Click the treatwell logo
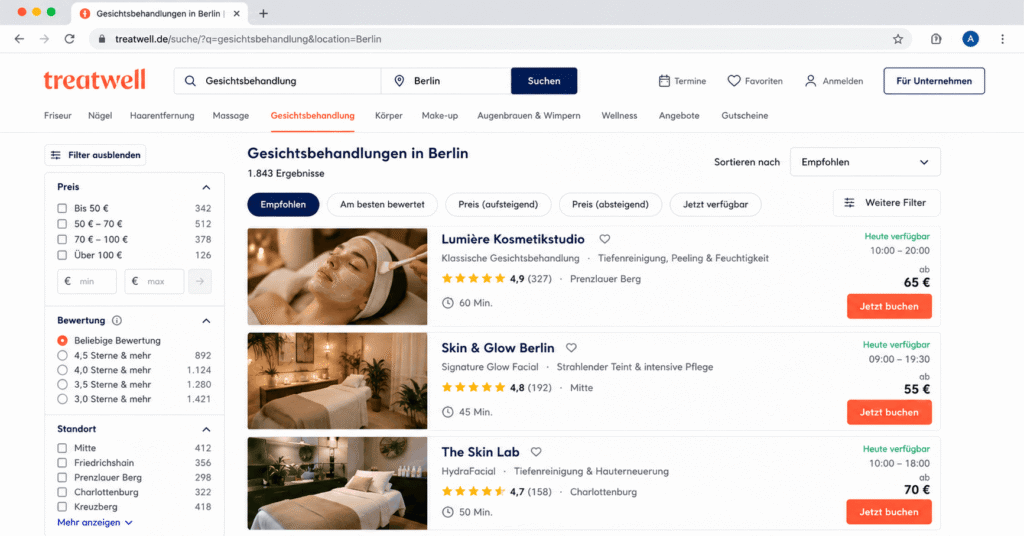 95,80
